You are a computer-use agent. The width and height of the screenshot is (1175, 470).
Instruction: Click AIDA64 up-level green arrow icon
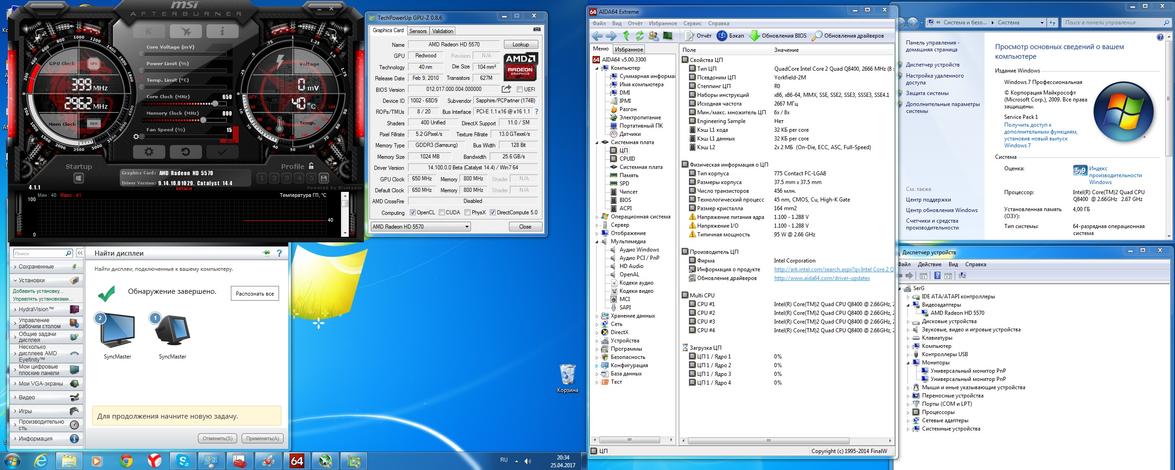click(x=626, y=35)
